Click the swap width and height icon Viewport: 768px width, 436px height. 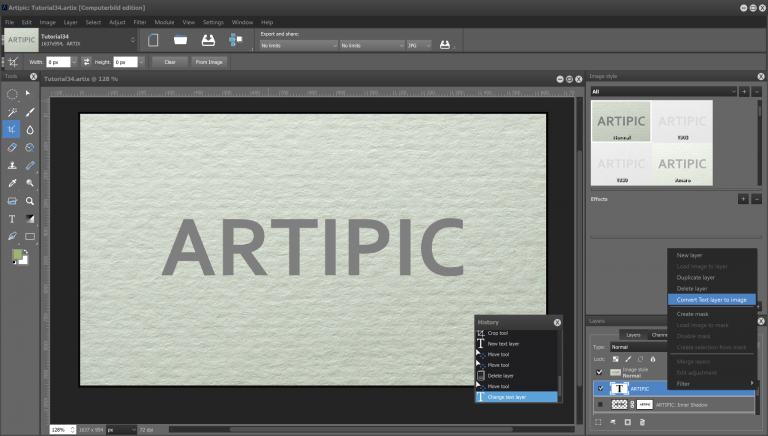(x=87, y=61)
